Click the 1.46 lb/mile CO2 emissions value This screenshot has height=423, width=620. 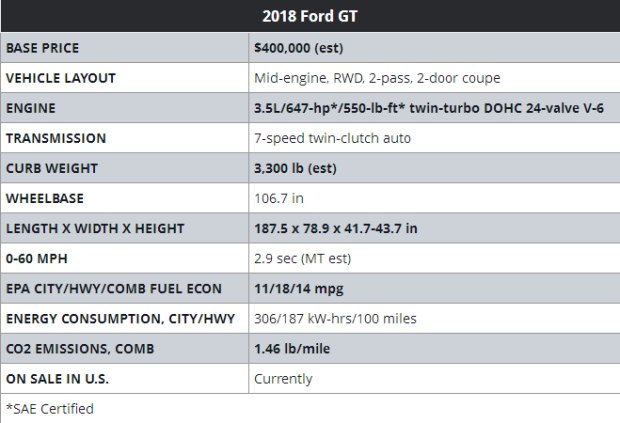tap(292, 349)
